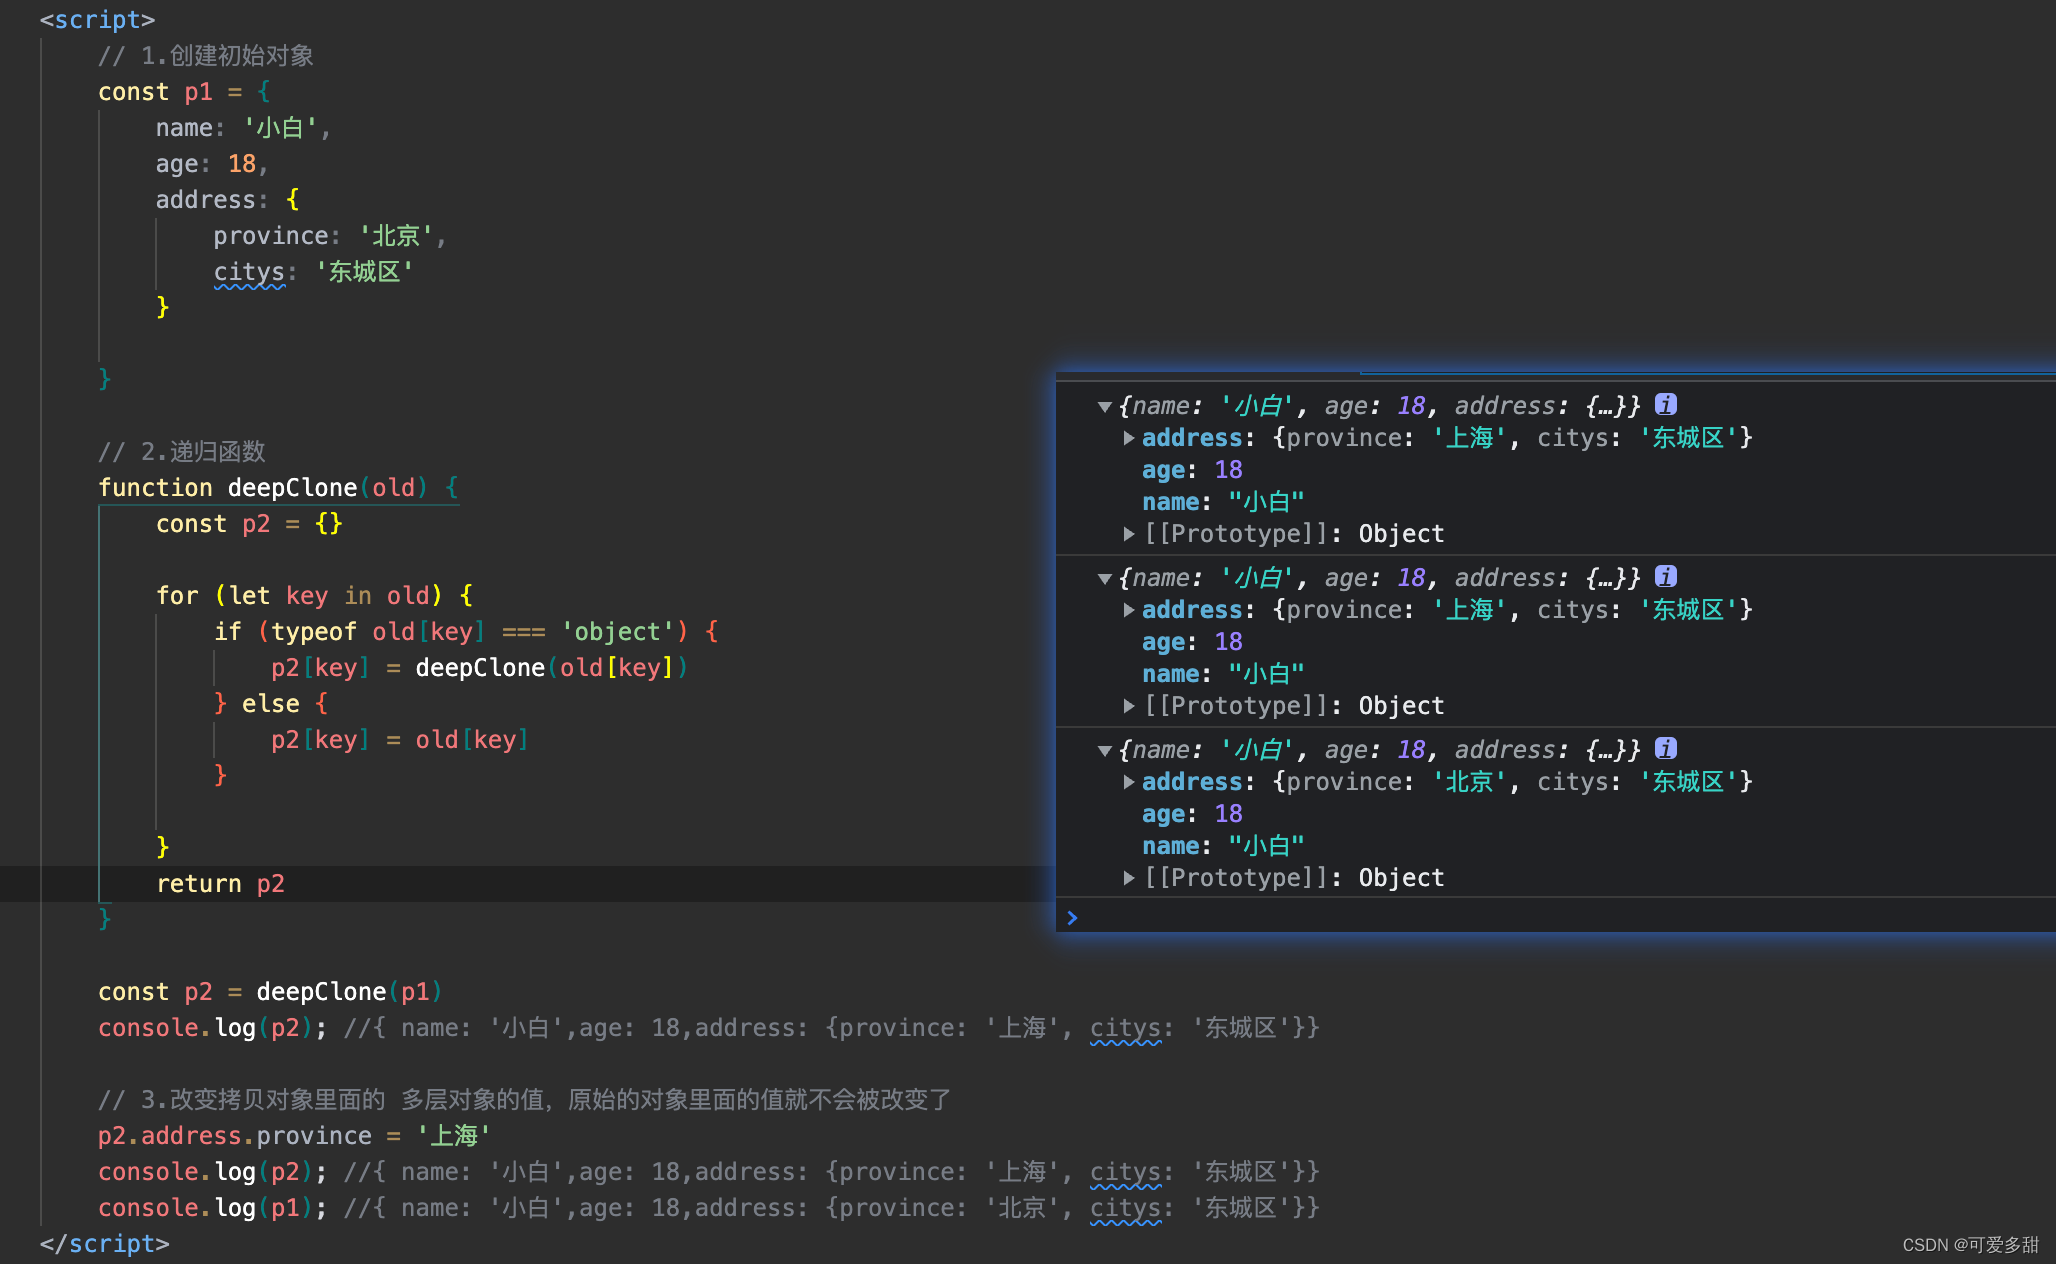The image size is (2056, 1264).
Task: Click the info icon on the second console object
Action: 1666,577
